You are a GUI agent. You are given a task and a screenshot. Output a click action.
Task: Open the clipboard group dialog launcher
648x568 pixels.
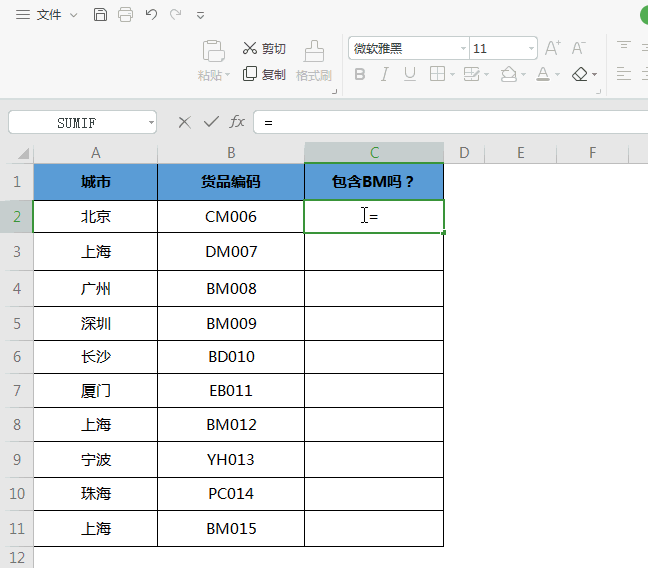tap(335, 92)
